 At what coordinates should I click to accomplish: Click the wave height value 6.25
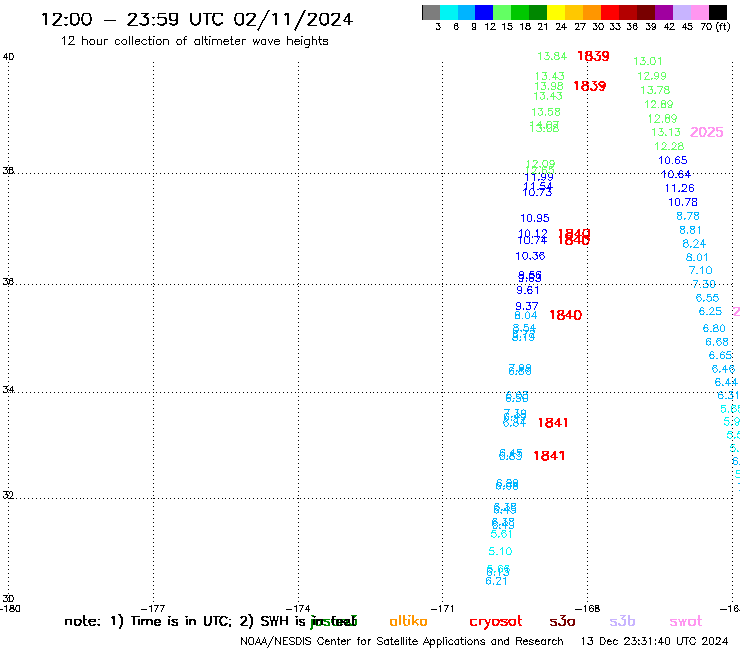[x=710, y=312]
